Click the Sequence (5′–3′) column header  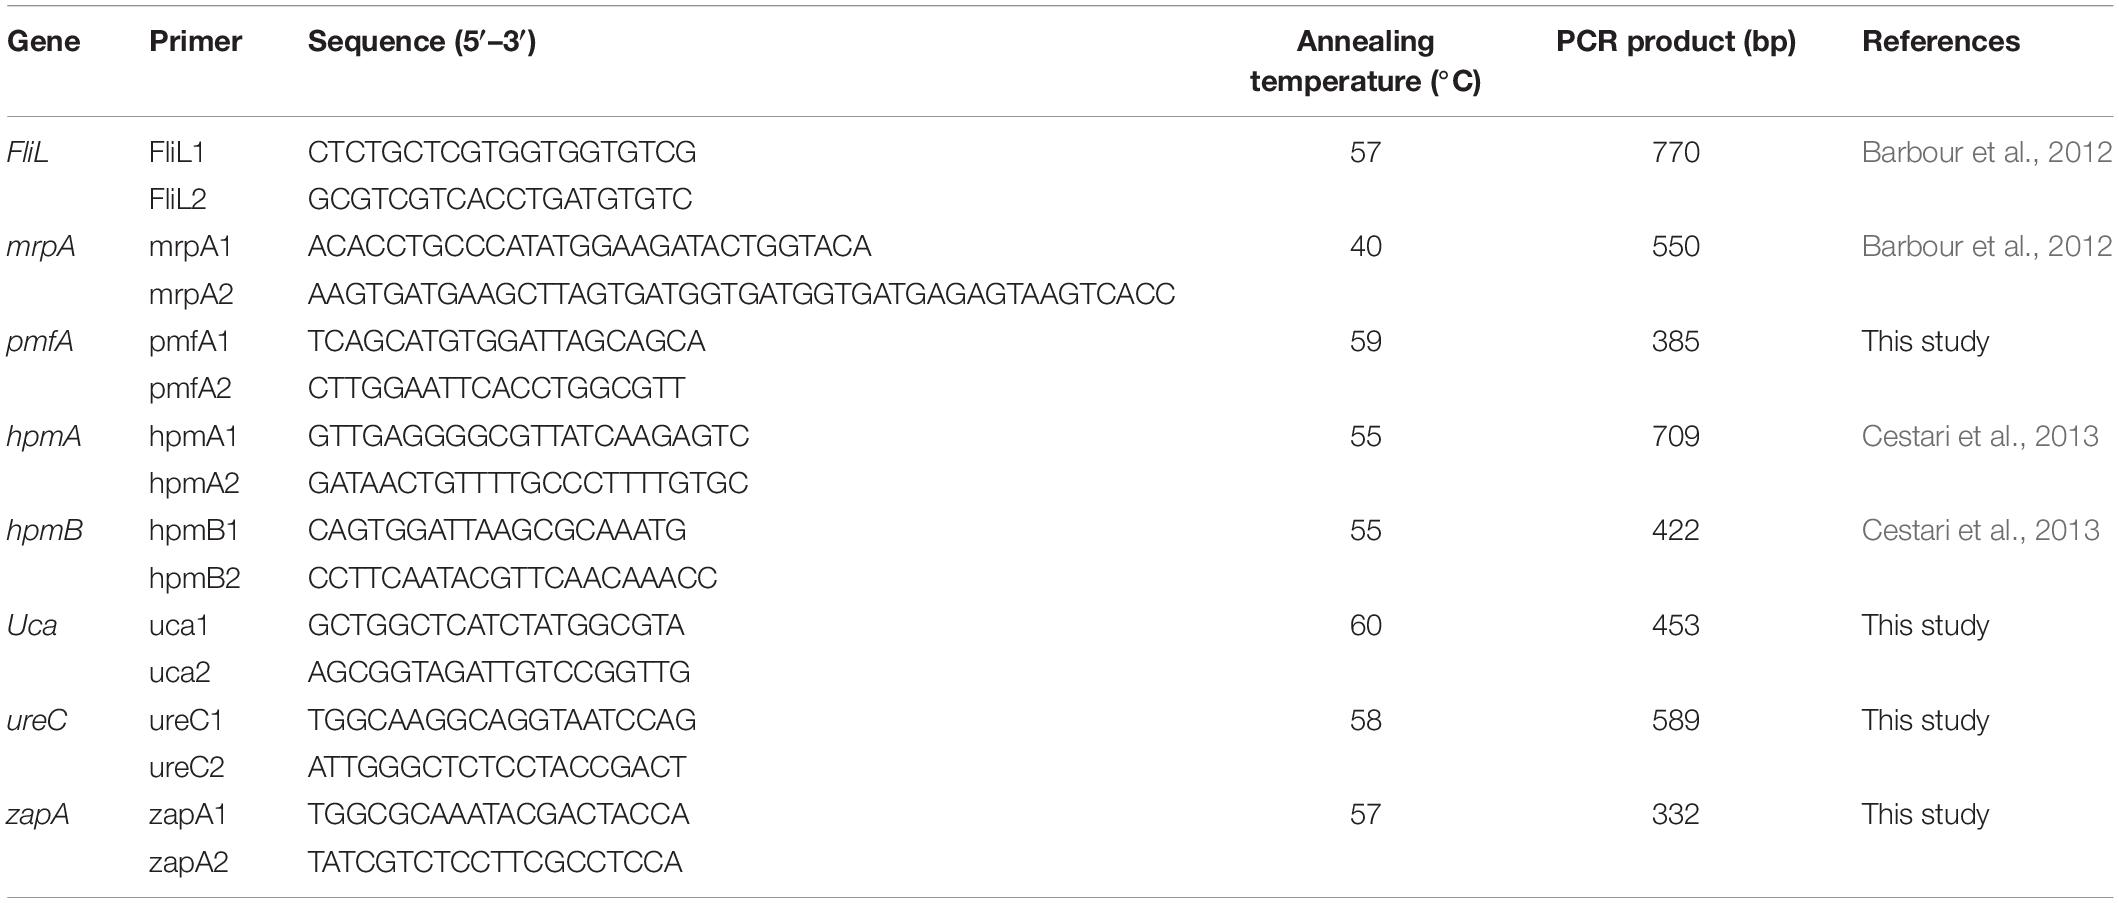click(422, 41)
